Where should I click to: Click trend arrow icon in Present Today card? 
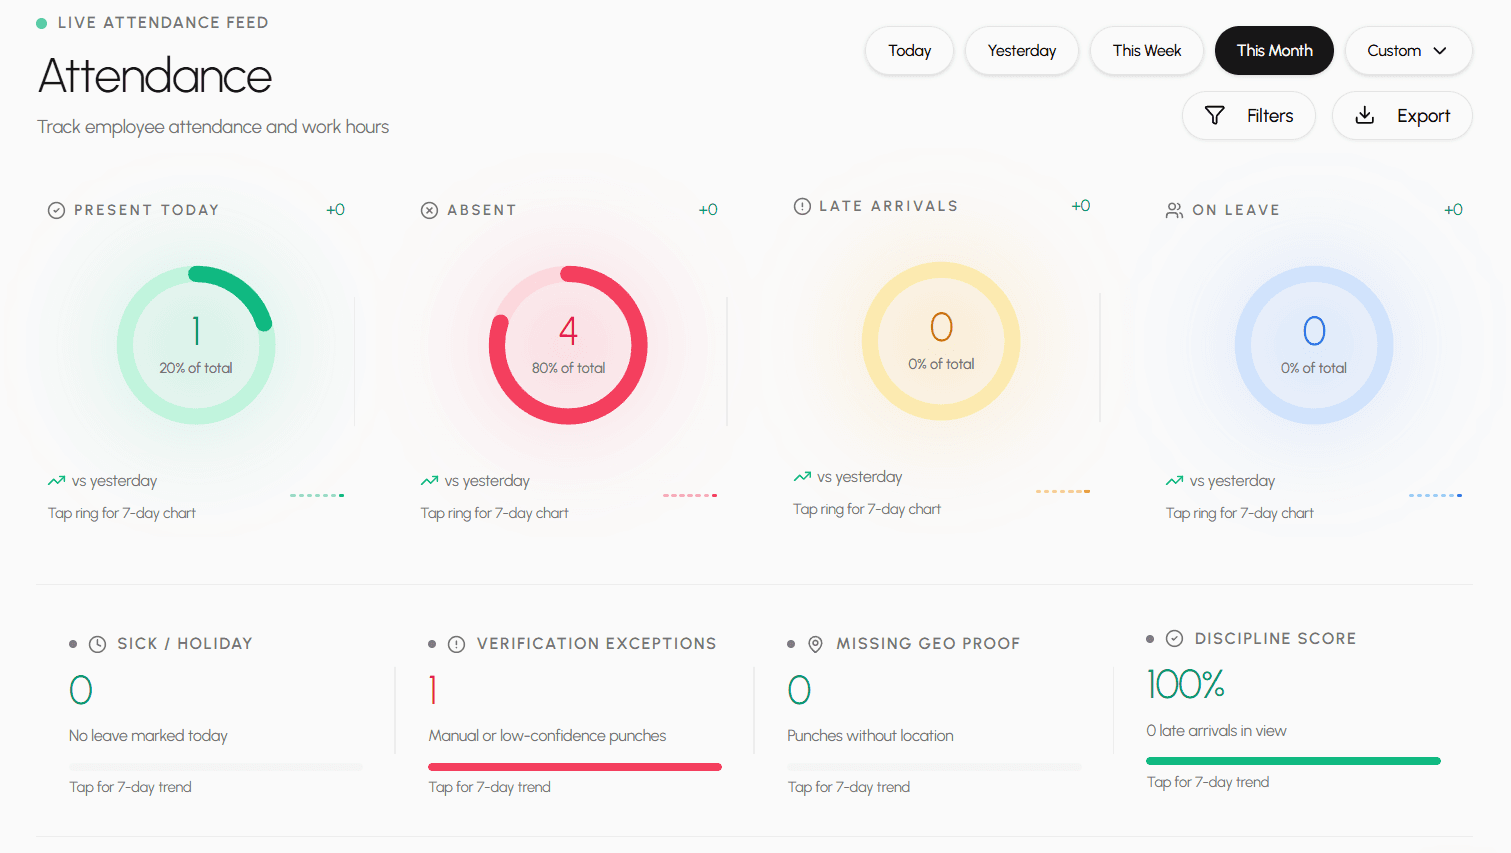tap(57, 481)
